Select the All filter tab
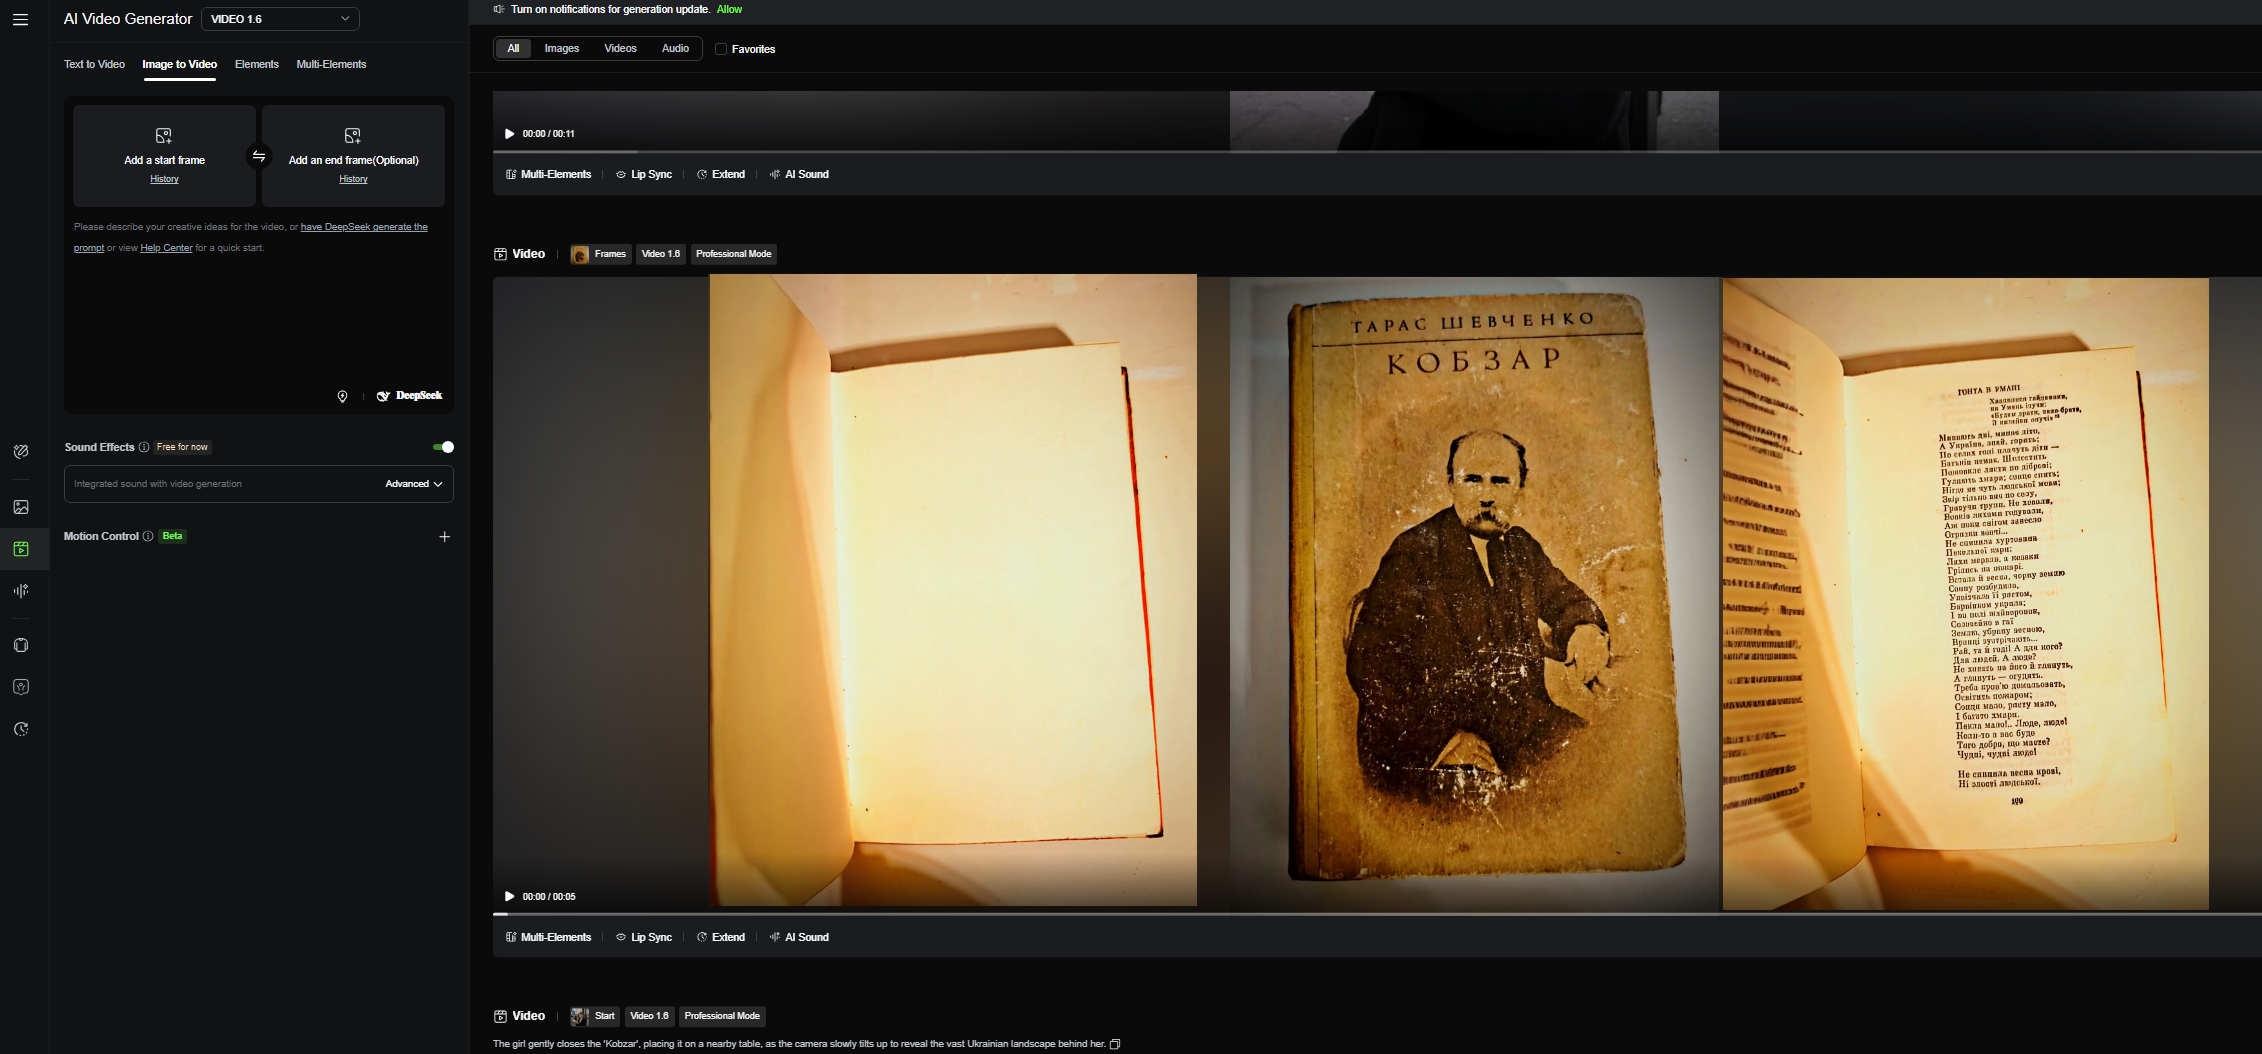Screen dimensions: 2262x1054 [x=513, y=48]
